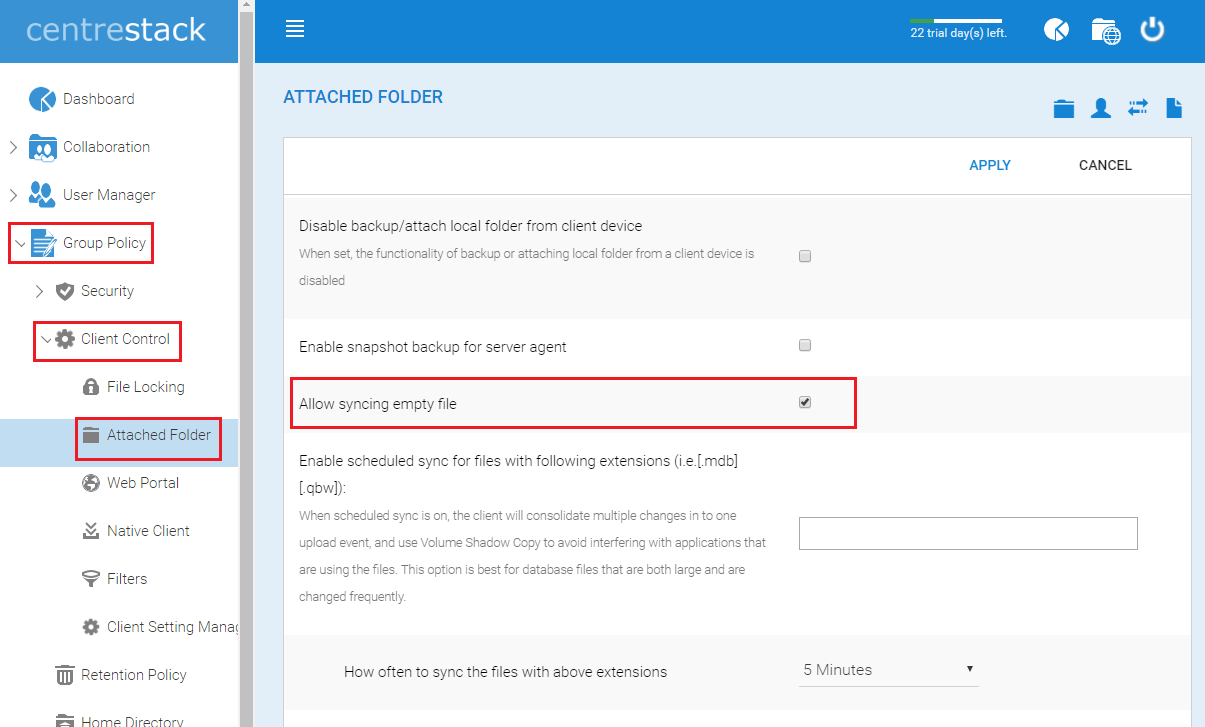Click 'Enable scheduled sync for files' label
This screenshot has width=1205, height=727.
point(518,475)
